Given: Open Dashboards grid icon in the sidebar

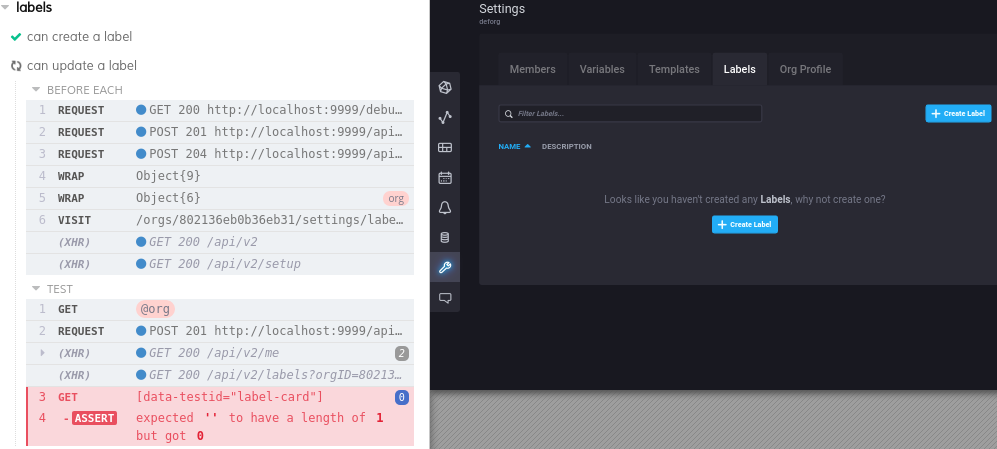Looking at the screenshot, I should tap(445, 148).
